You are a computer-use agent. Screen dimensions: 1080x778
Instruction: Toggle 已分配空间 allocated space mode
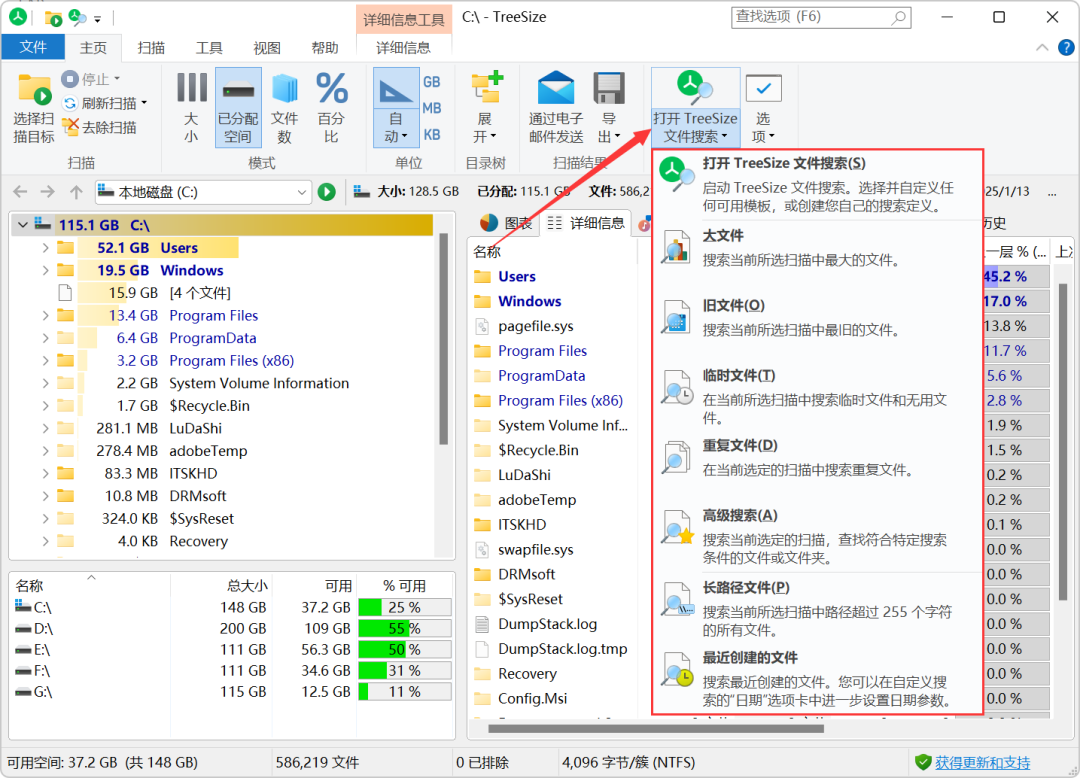coord(238,107)
